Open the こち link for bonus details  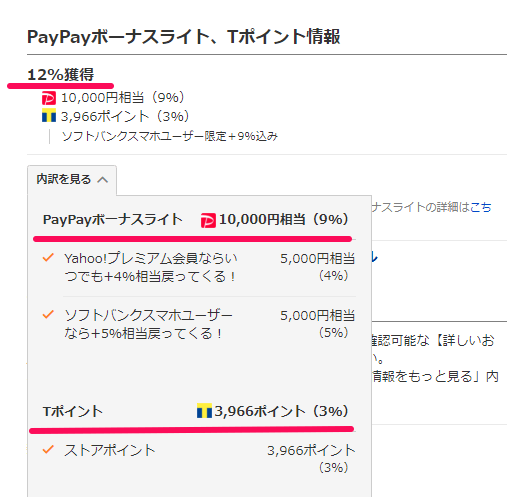481,207
